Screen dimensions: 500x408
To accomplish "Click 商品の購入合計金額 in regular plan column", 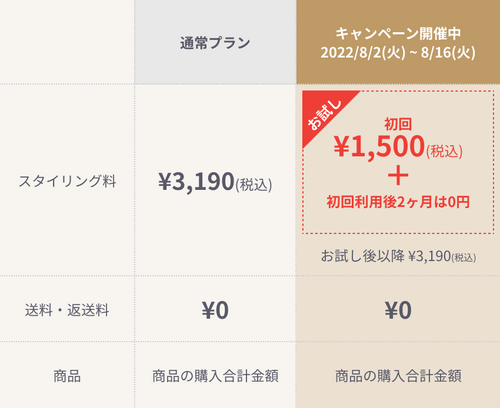I will 215,376.
